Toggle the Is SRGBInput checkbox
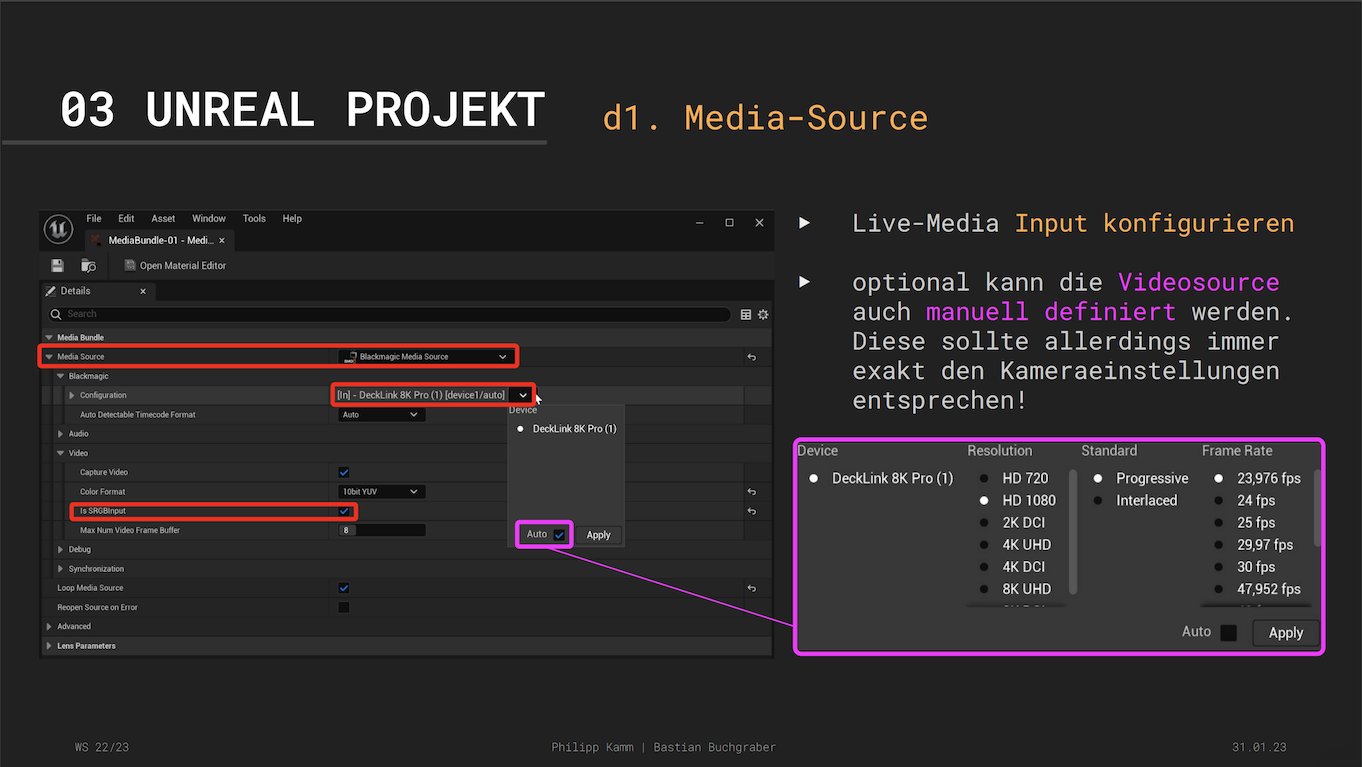The height and width of the screenshot is (767, 1362). click(344, 511)
